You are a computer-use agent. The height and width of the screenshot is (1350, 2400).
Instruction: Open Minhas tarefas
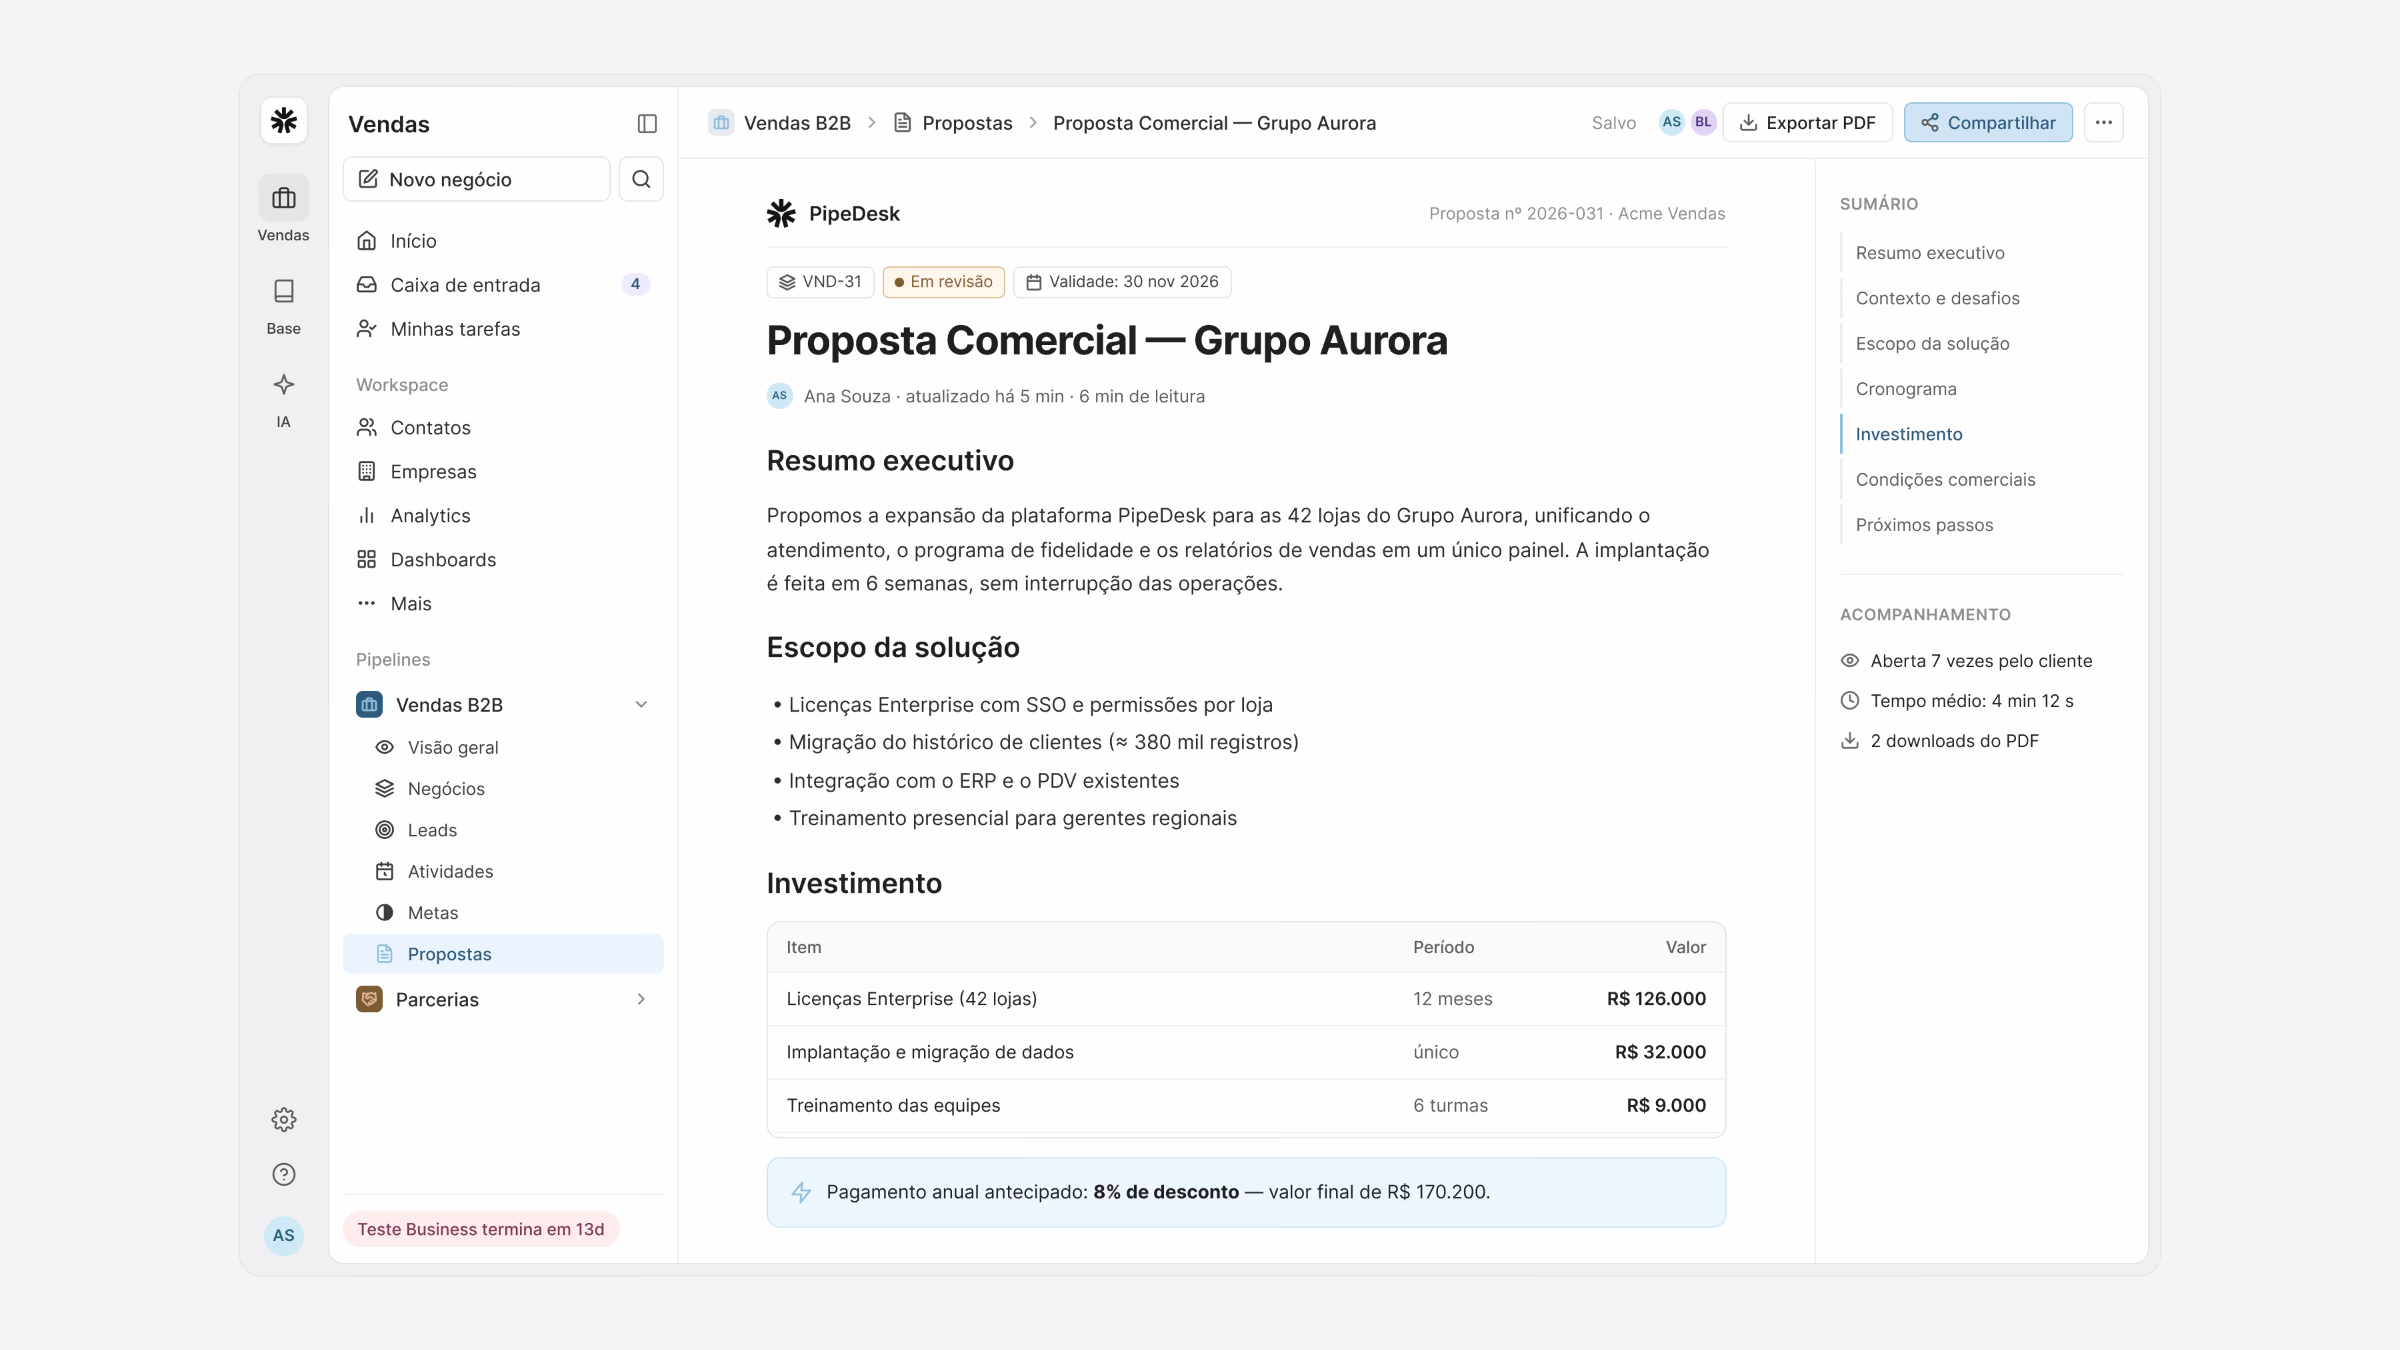503,328
